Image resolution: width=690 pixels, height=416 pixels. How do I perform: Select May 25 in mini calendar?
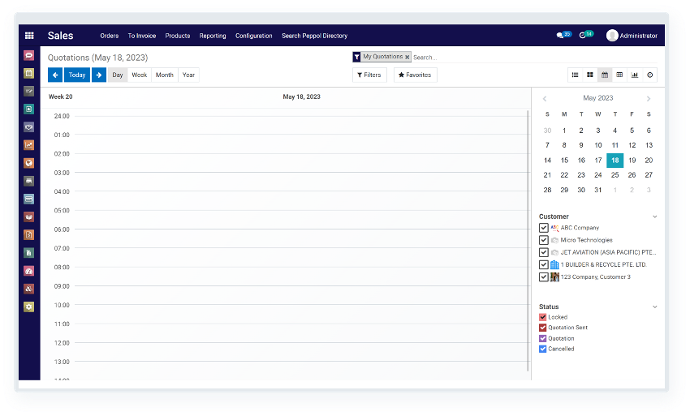tap(615, 175)
